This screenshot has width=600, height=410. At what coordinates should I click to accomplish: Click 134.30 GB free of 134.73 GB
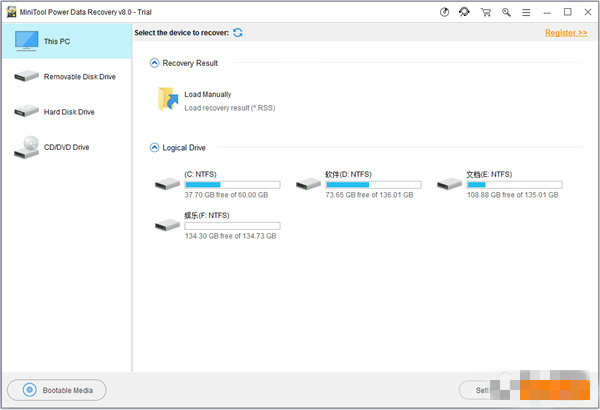tap(230, 236)
